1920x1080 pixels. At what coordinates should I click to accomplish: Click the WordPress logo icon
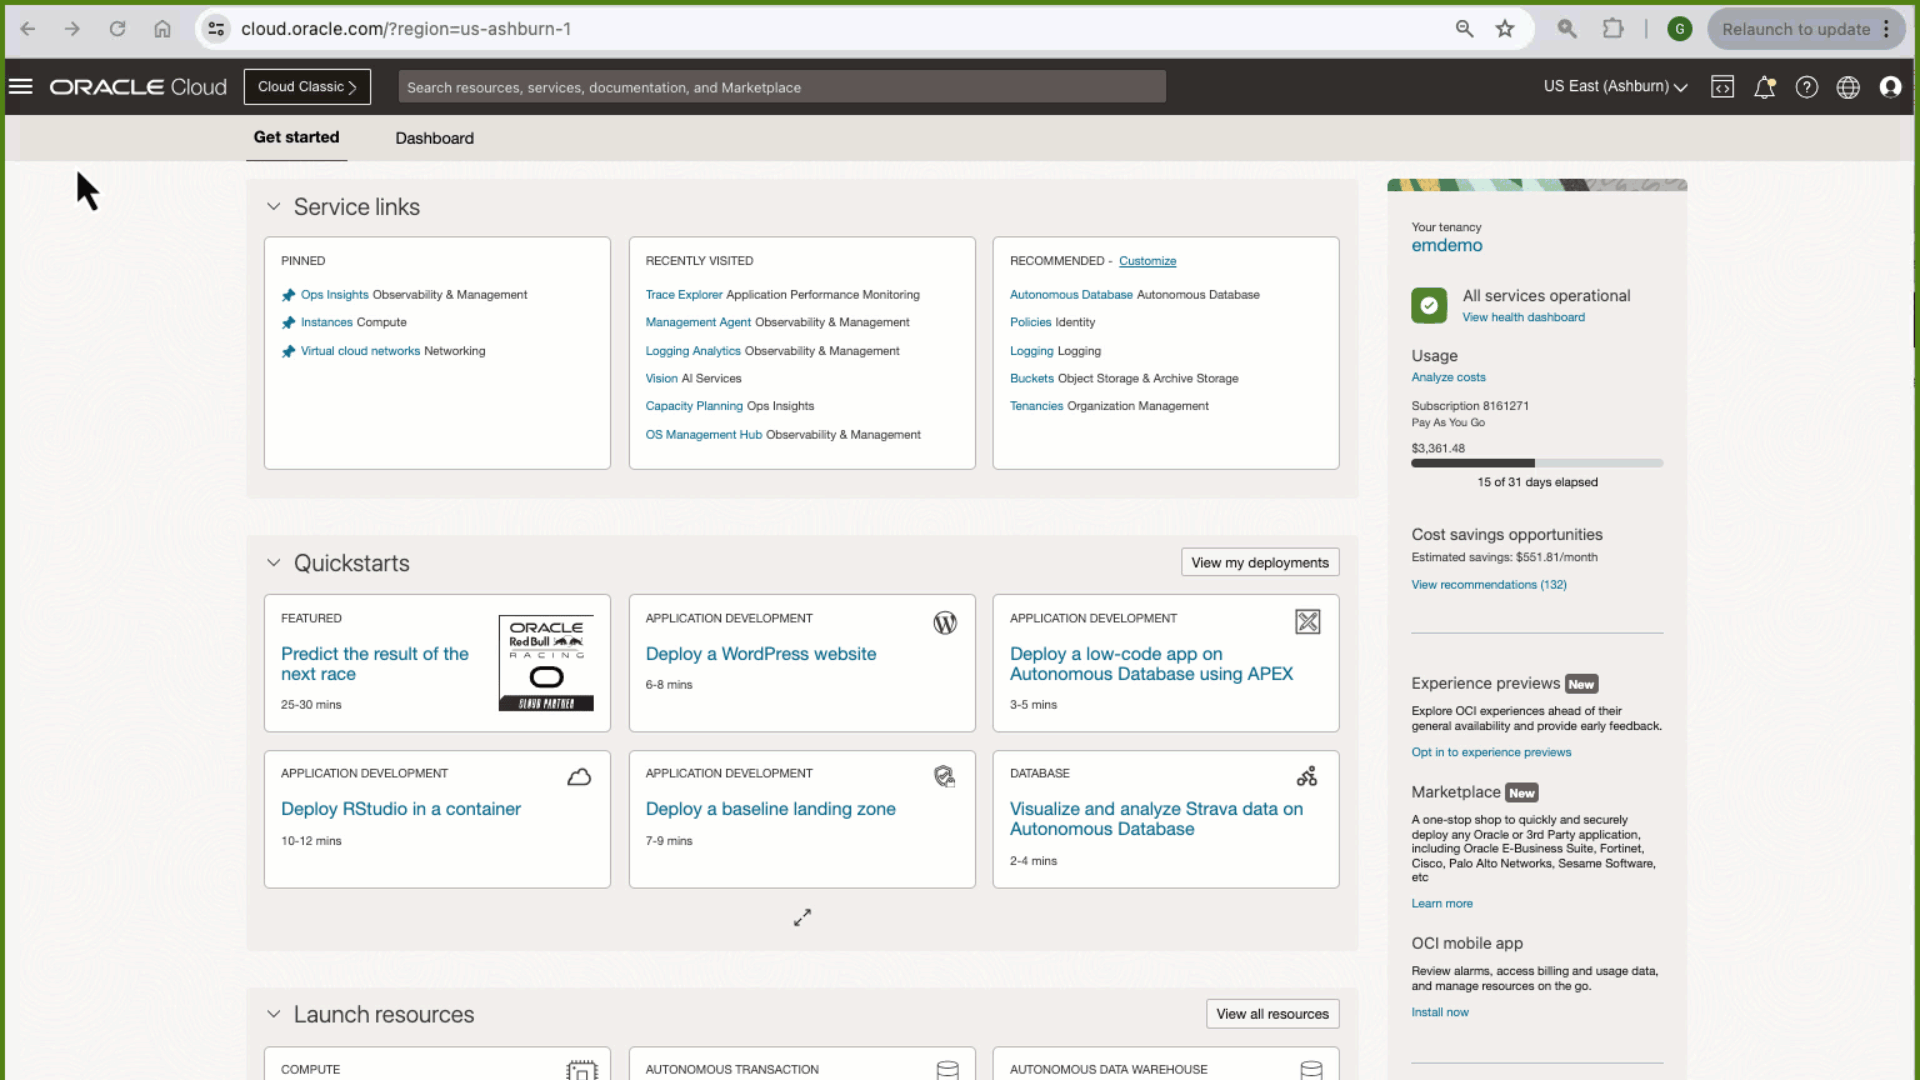(944, 623)
